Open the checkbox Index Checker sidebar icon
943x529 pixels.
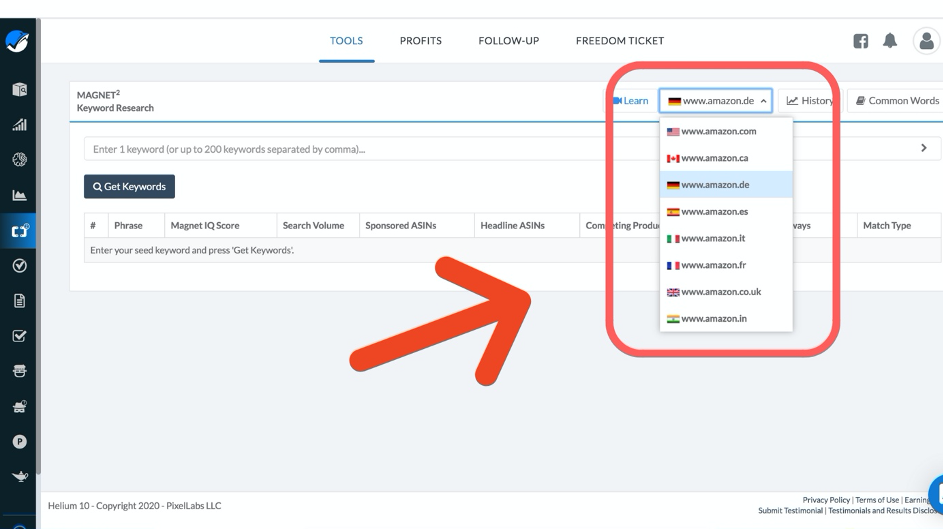click(19, 336)
